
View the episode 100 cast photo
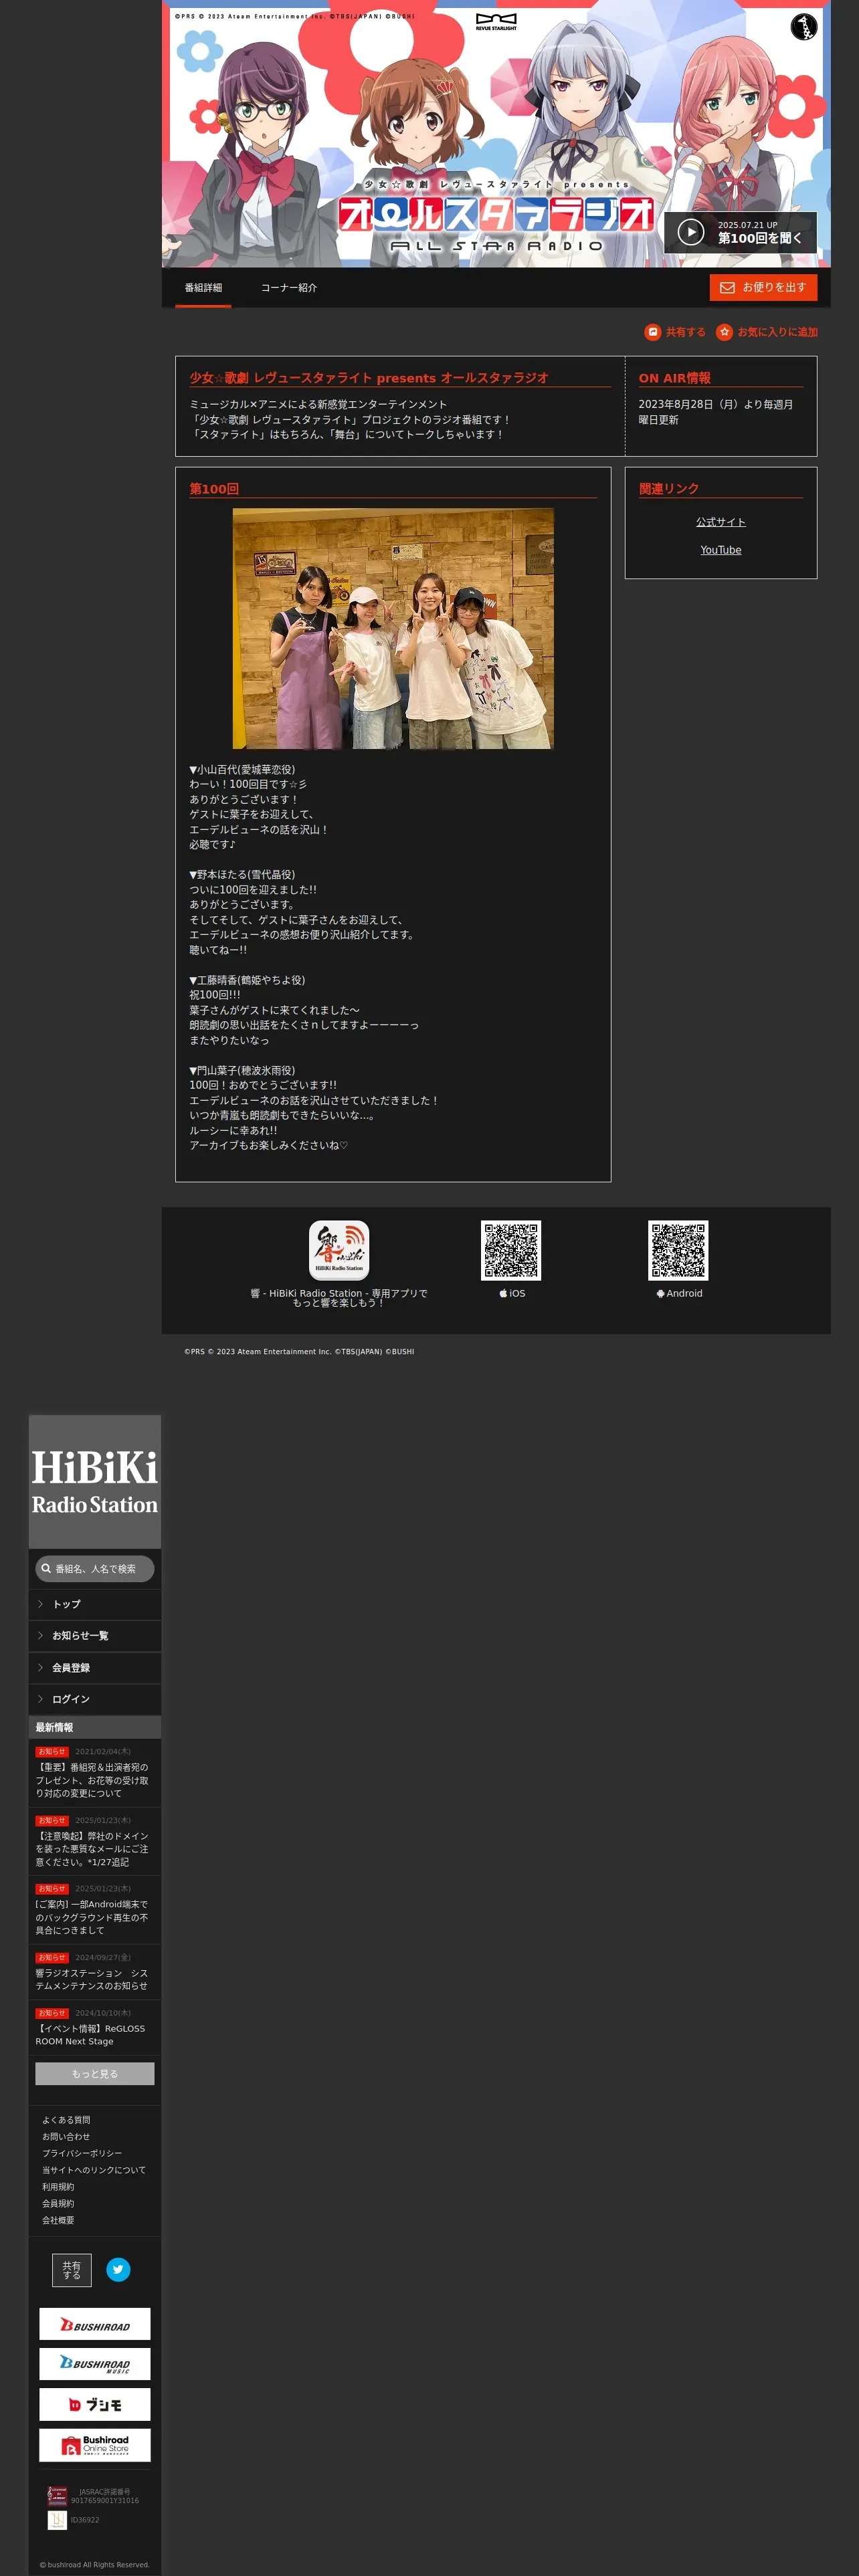click(393, 628)
